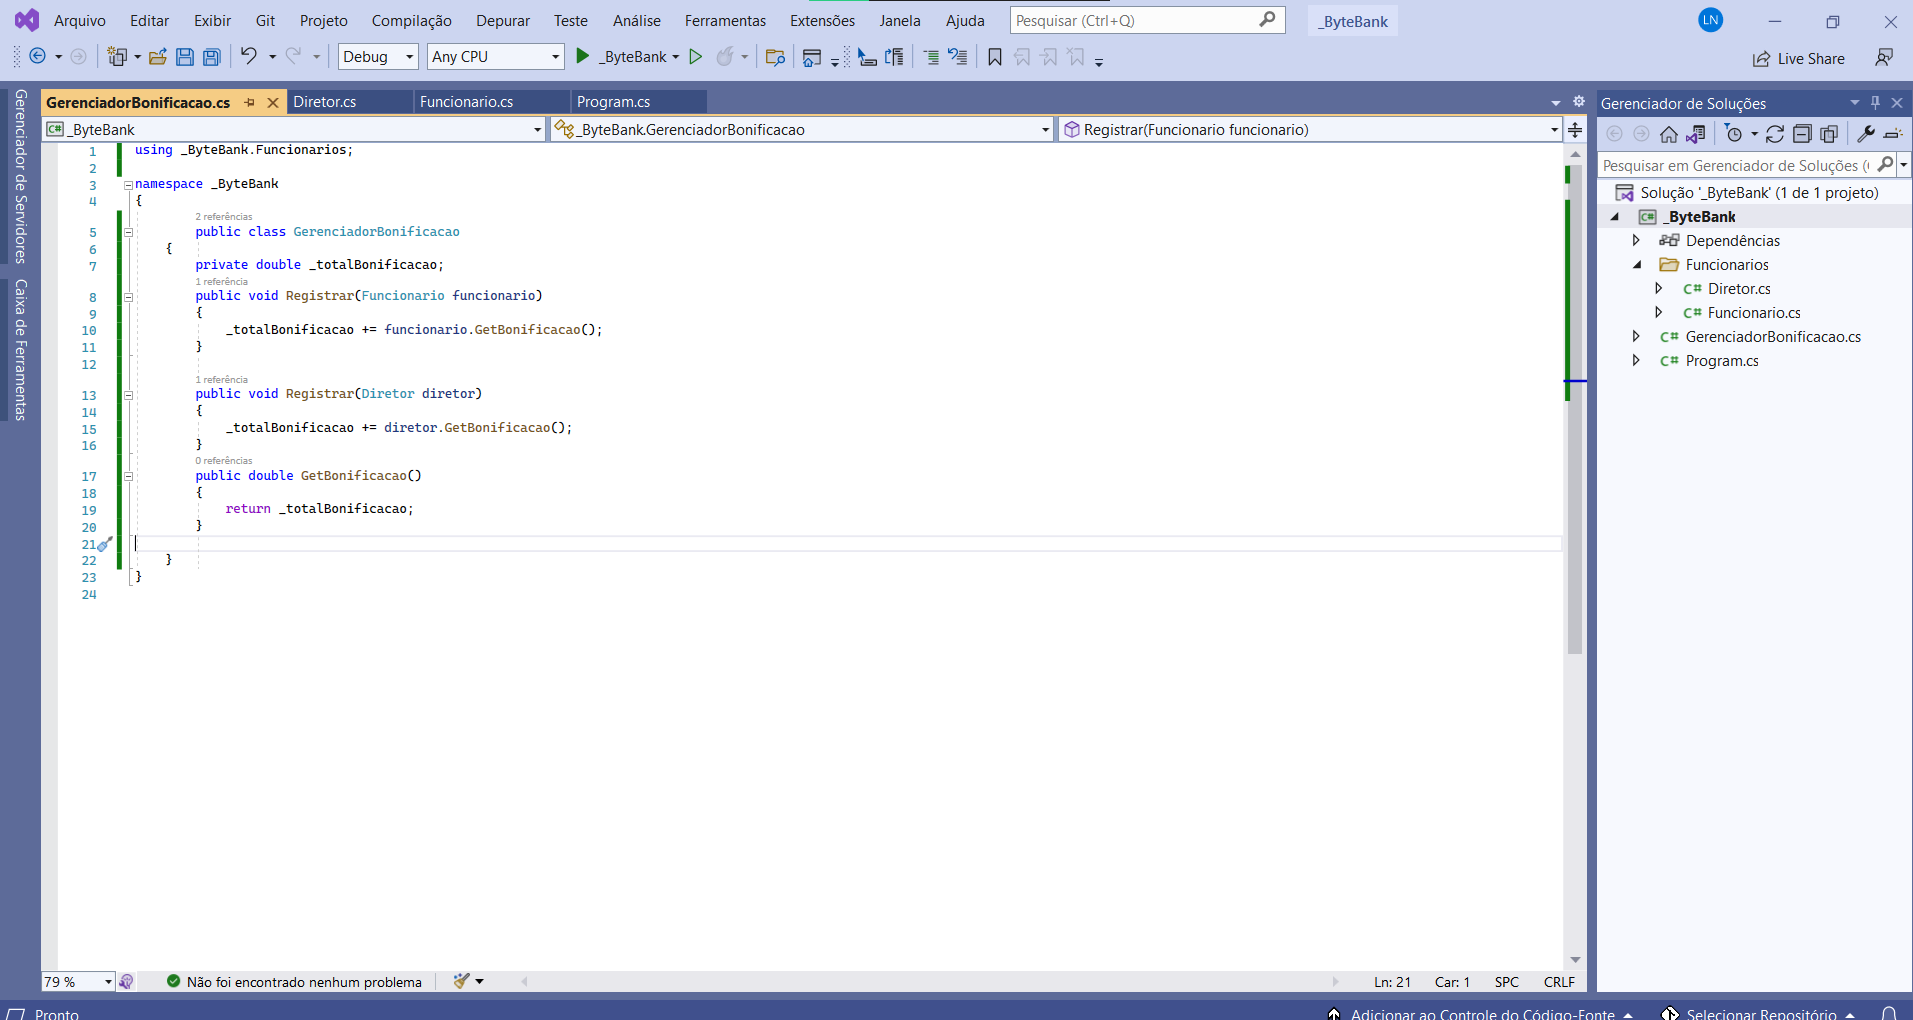Open Caixa de Ferramentas side panel

tap(20, 349)
